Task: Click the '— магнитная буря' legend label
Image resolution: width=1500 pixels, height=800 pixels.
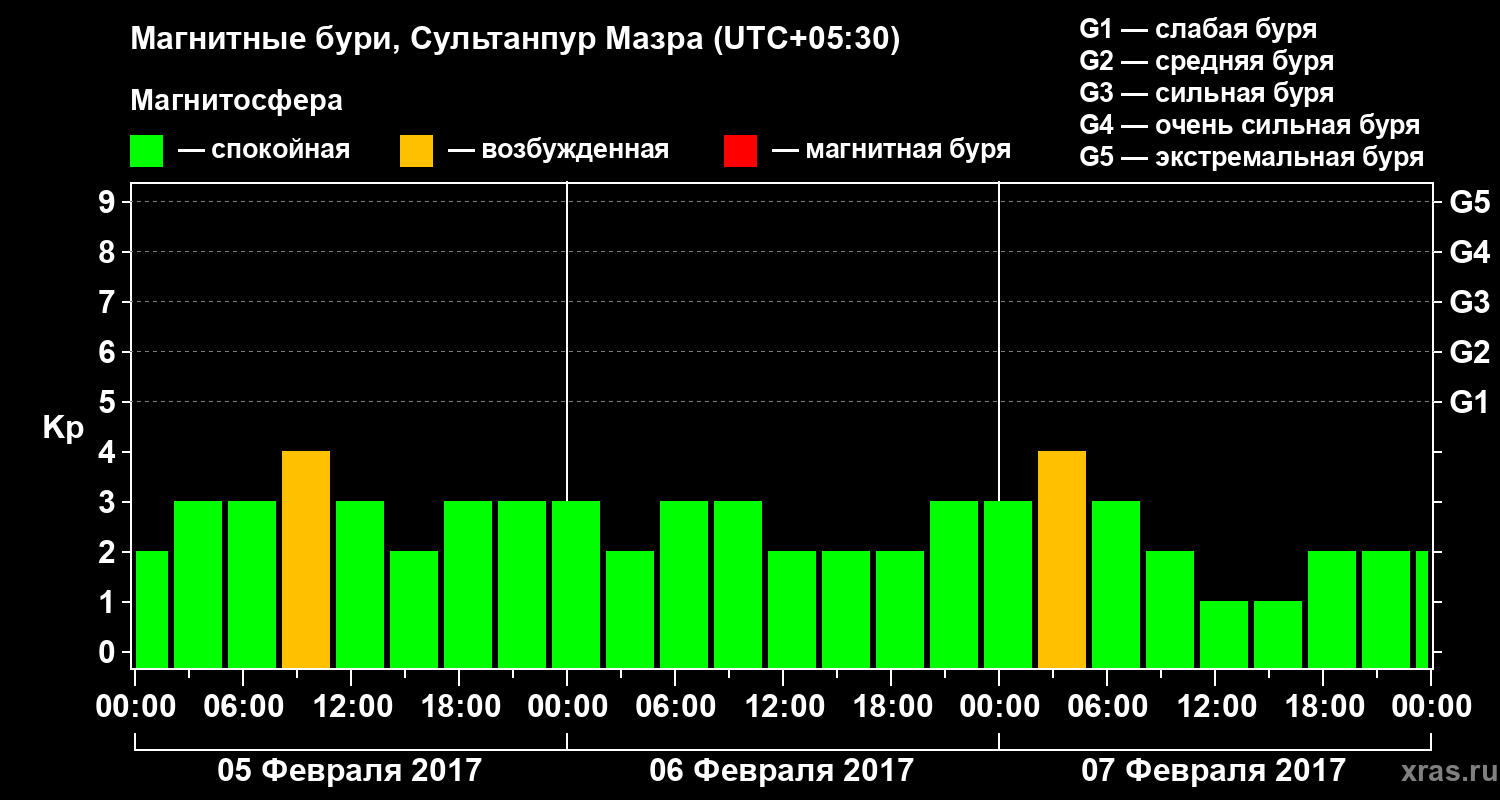Action: click(891, 151)
